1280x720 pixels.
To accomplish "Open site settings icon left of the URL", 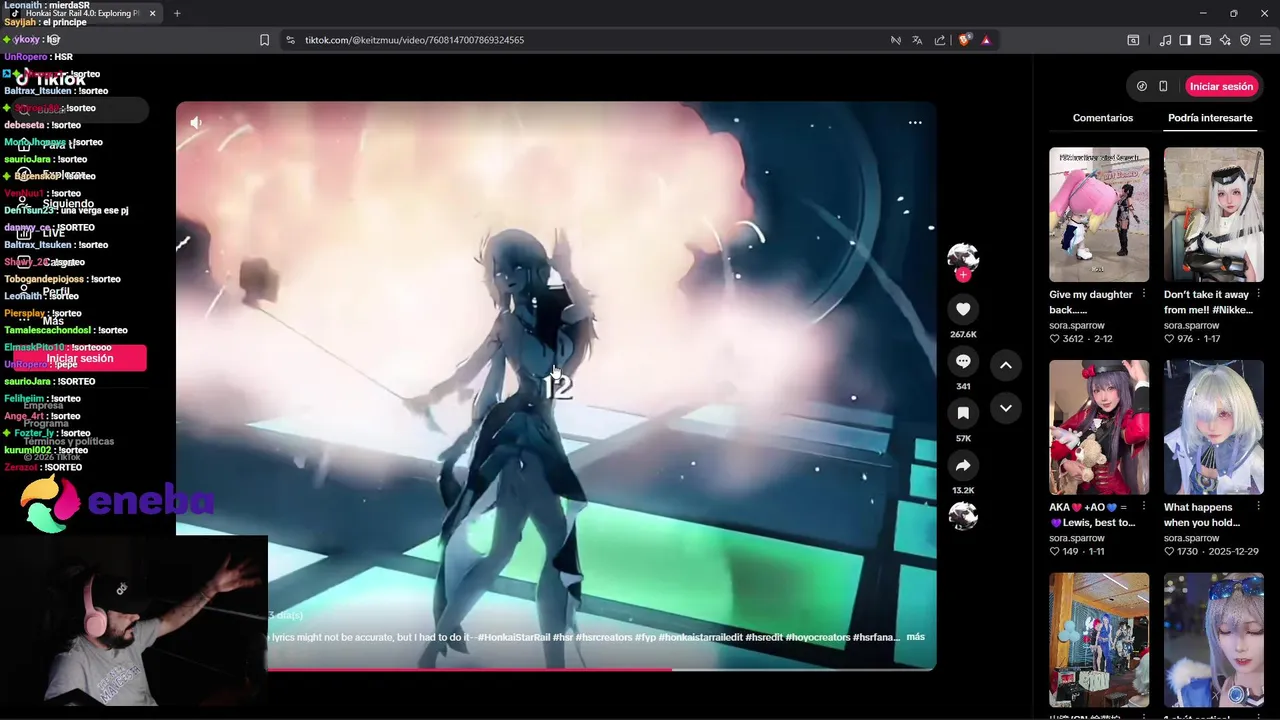I will coord(291,40).
